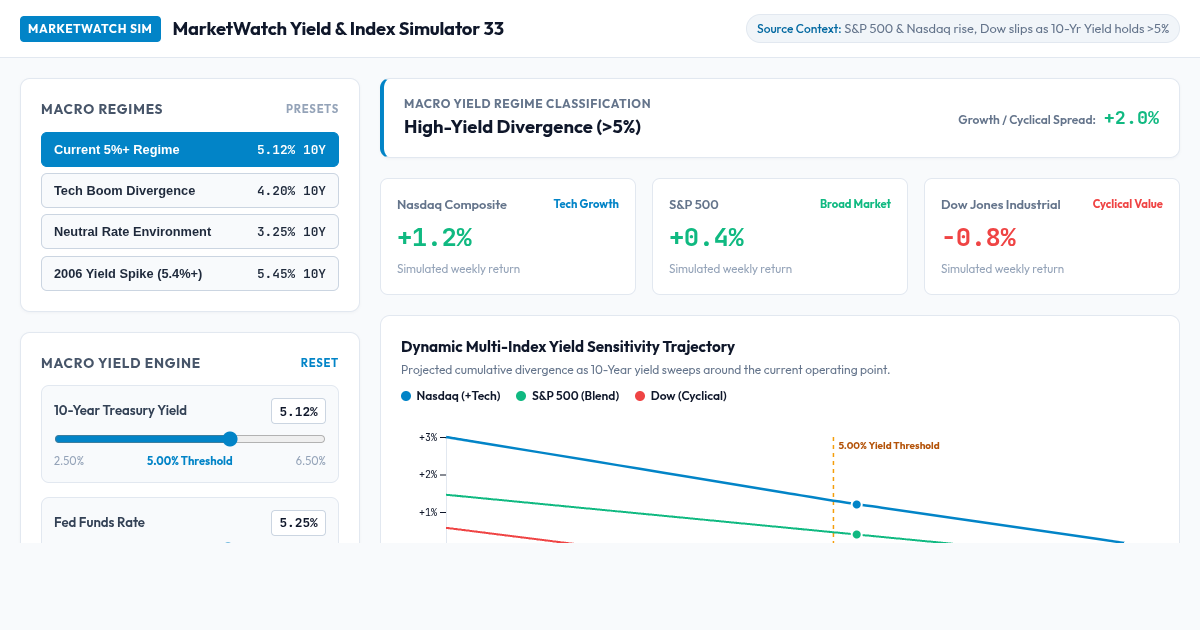Click the +2% y-axis label

[x=428, y=474]
